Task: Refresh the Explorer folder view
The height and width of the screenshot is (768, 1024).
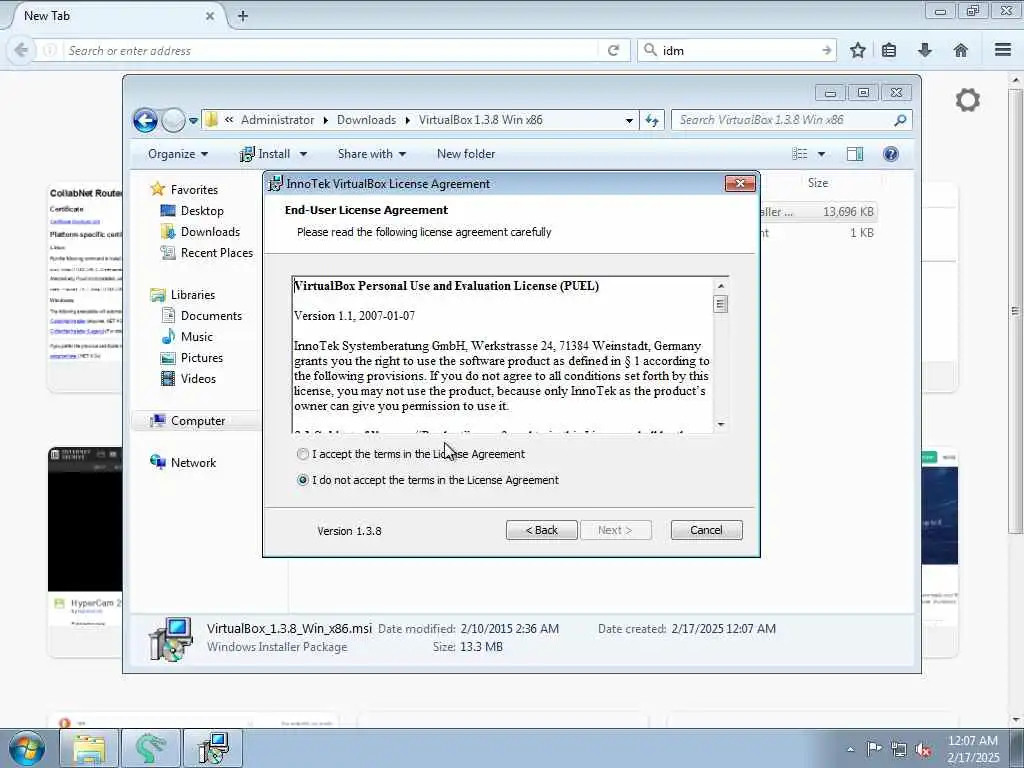Action: click(652, 120)
